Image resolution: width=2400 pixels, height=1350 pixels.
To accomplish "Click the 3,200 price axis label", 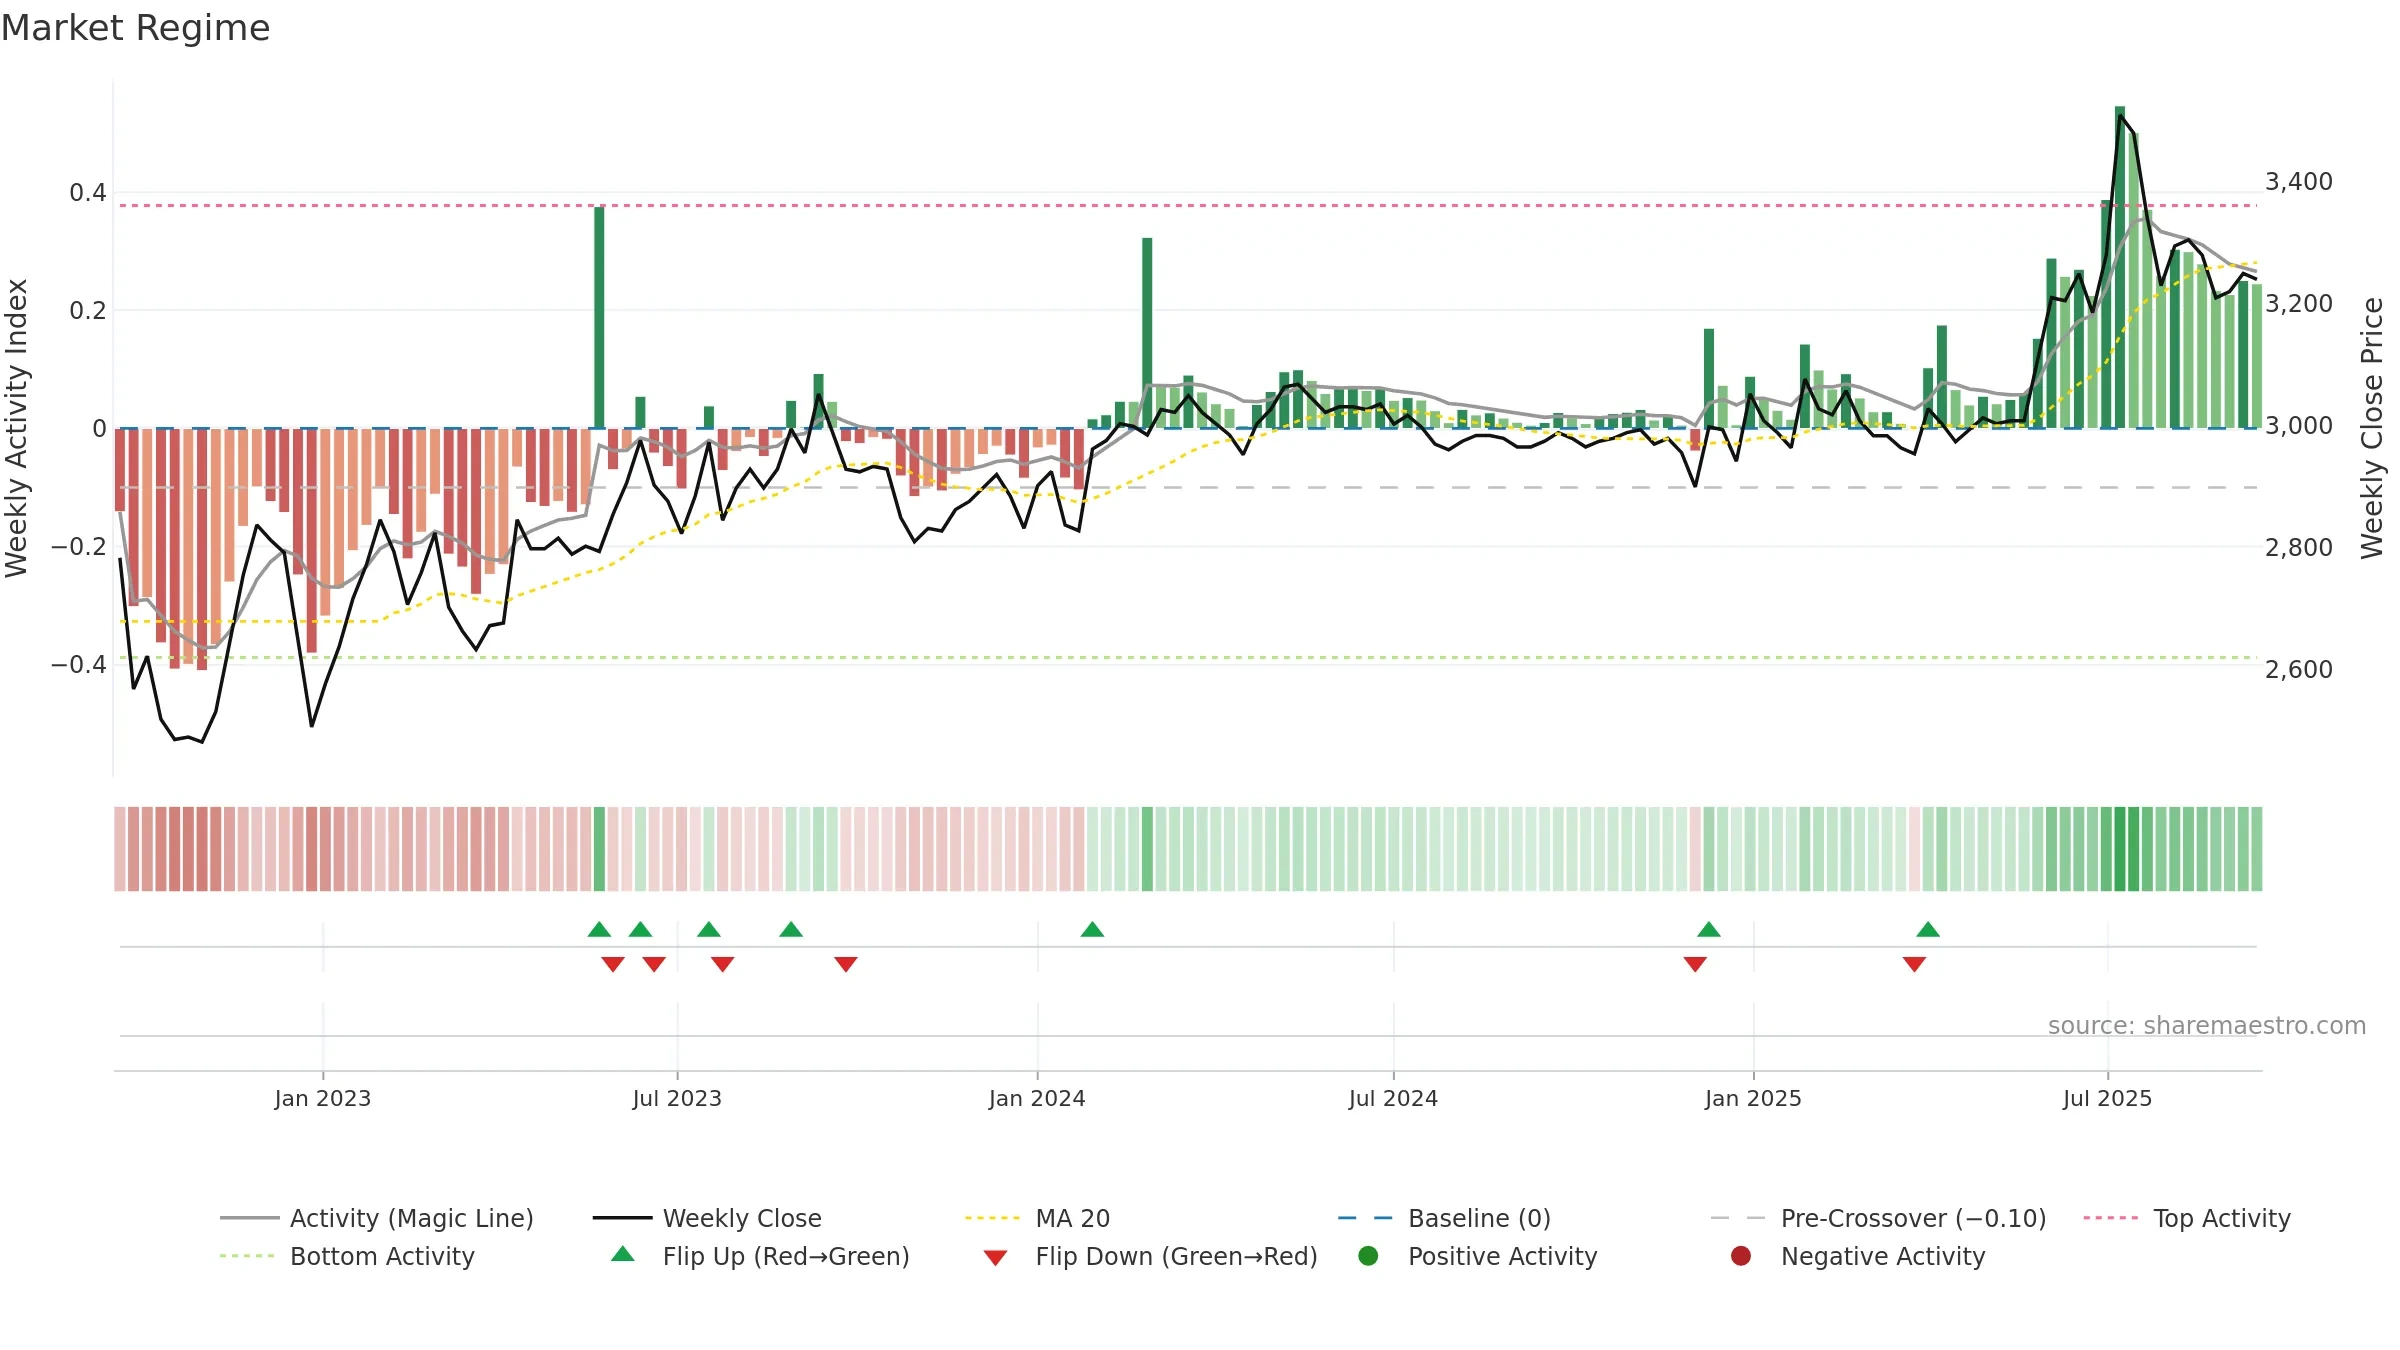I will (2298, 304).
